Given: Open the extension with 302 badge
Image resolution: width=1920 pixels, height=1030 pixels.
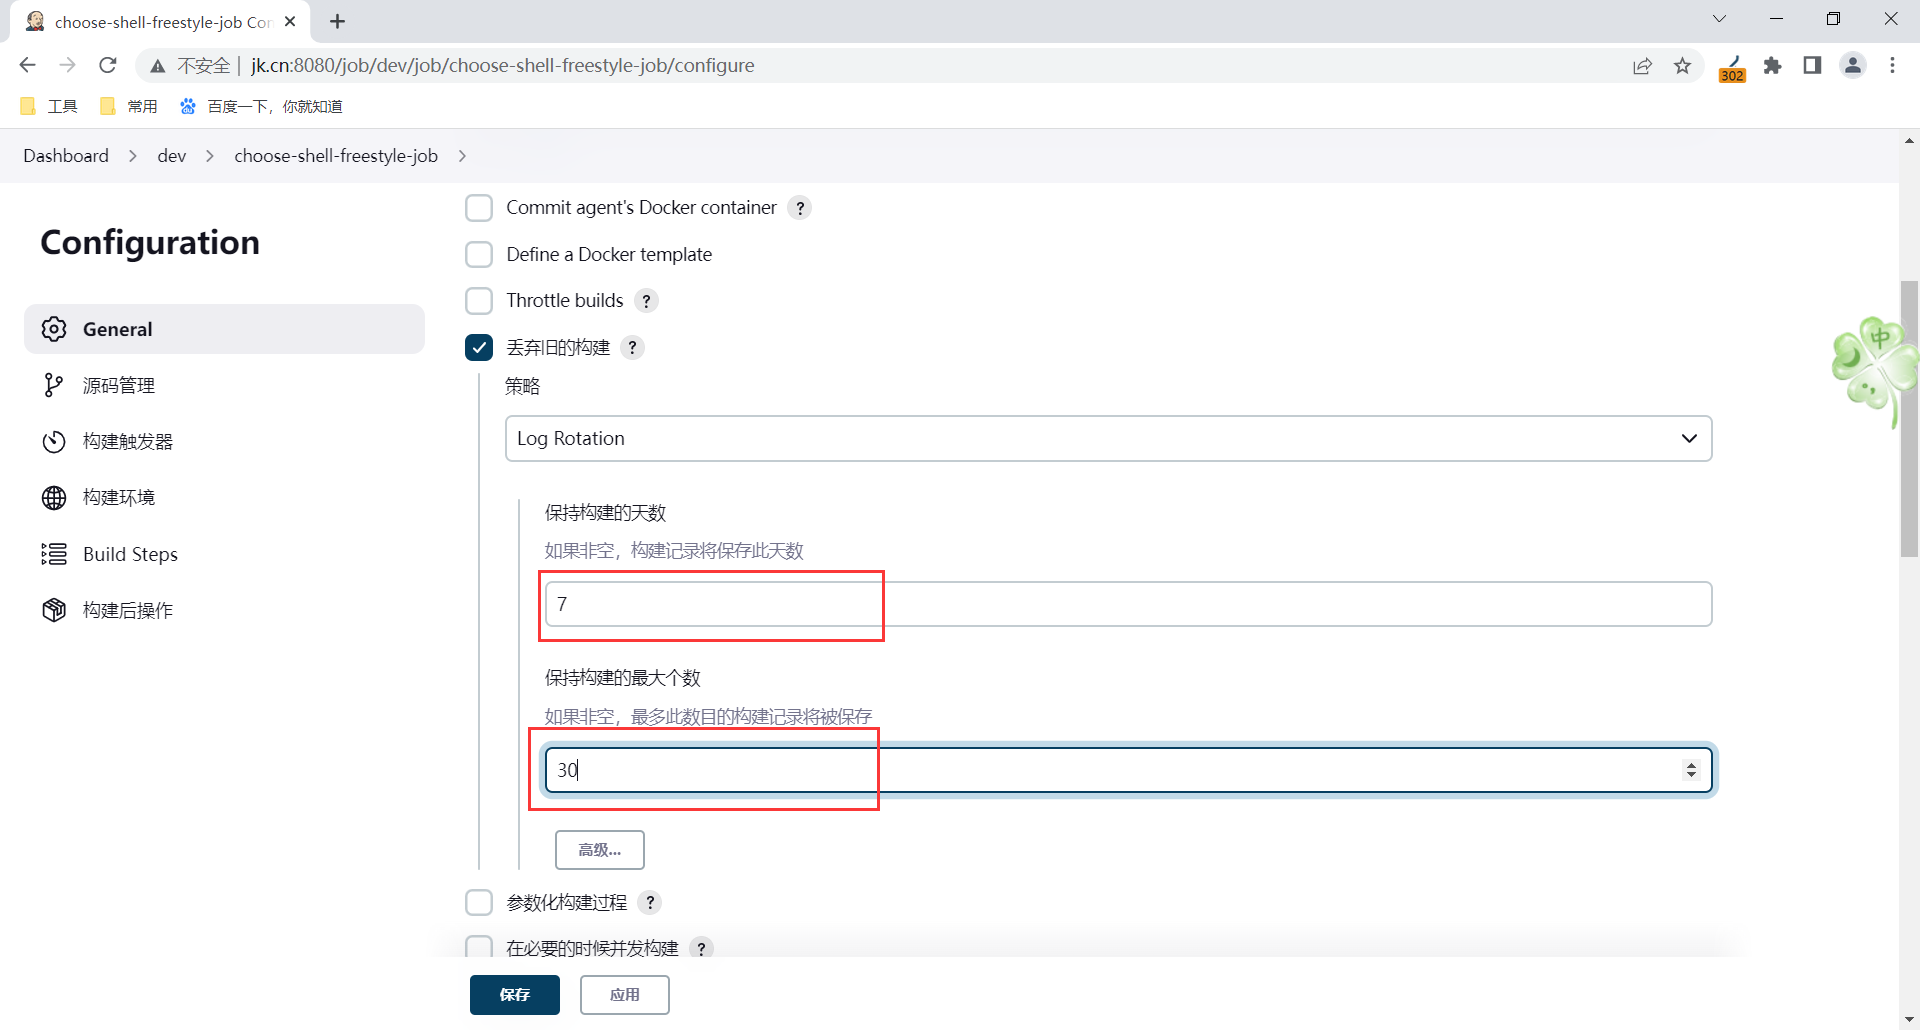Looking at the screenshot, I should 1733,68.
